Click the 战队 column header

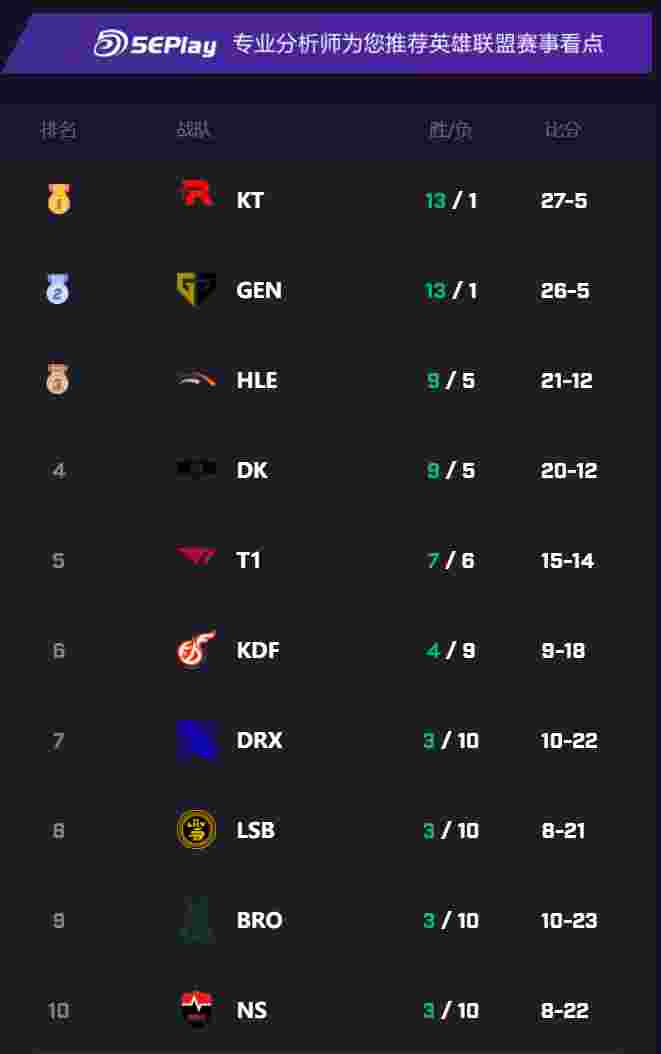[x=194, y=130]
